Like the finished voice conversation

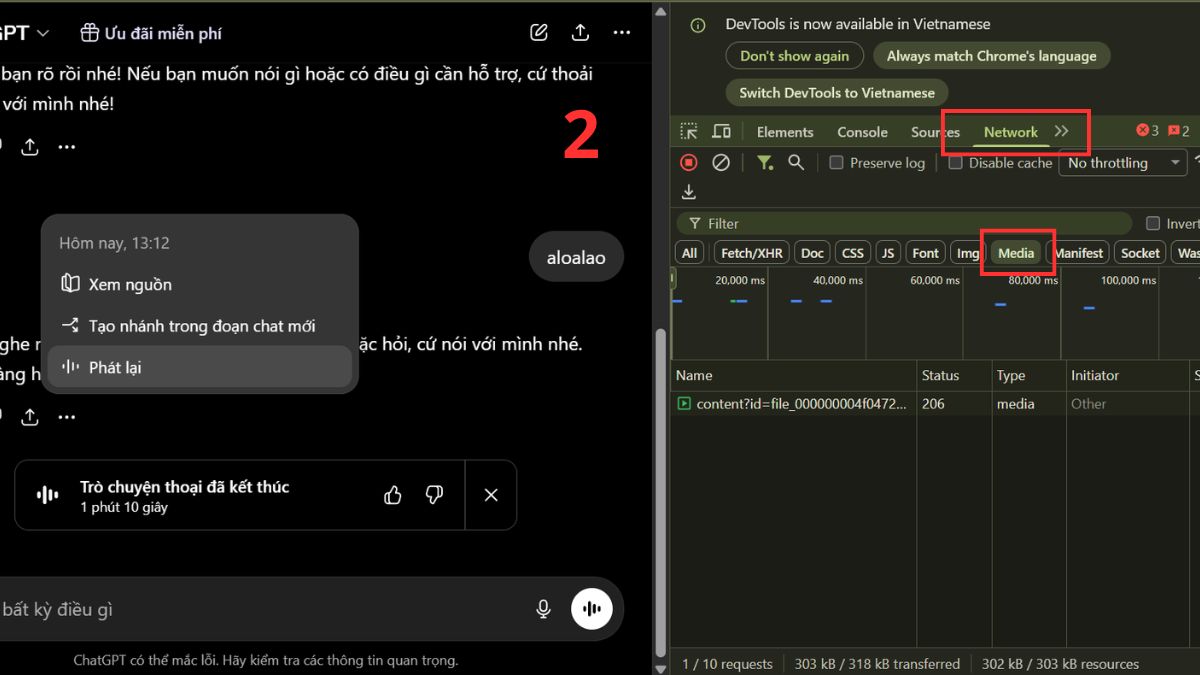coord(393,495)
